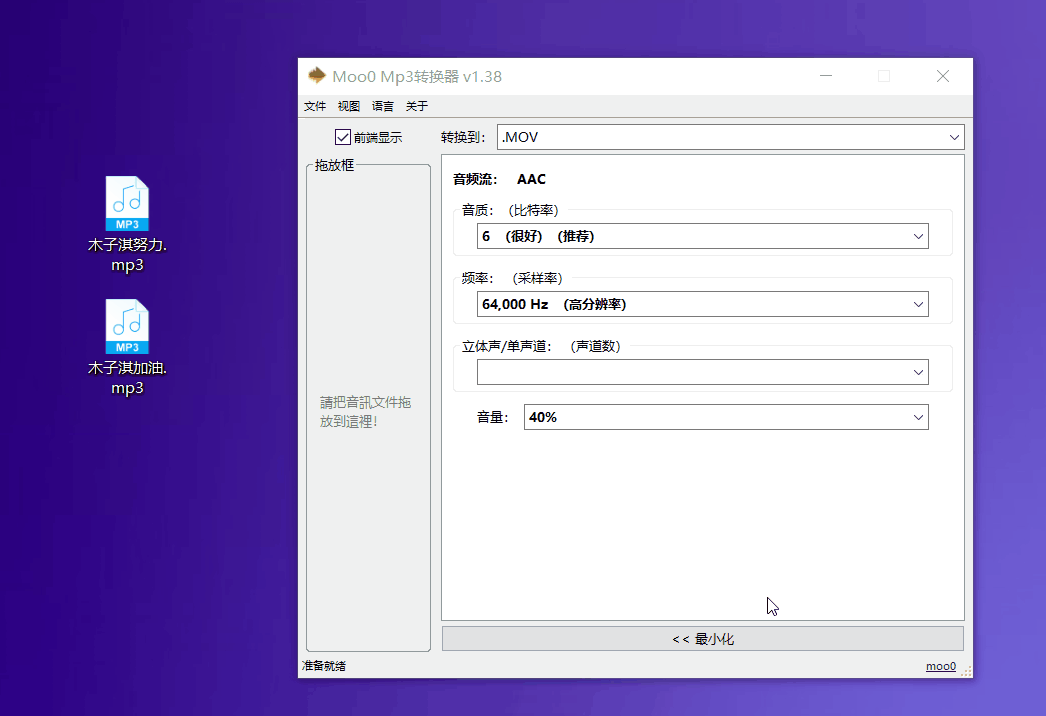1046x716 pixels.
Task: Open the 音质 bitrate dropdown
Action: point(702,236)
